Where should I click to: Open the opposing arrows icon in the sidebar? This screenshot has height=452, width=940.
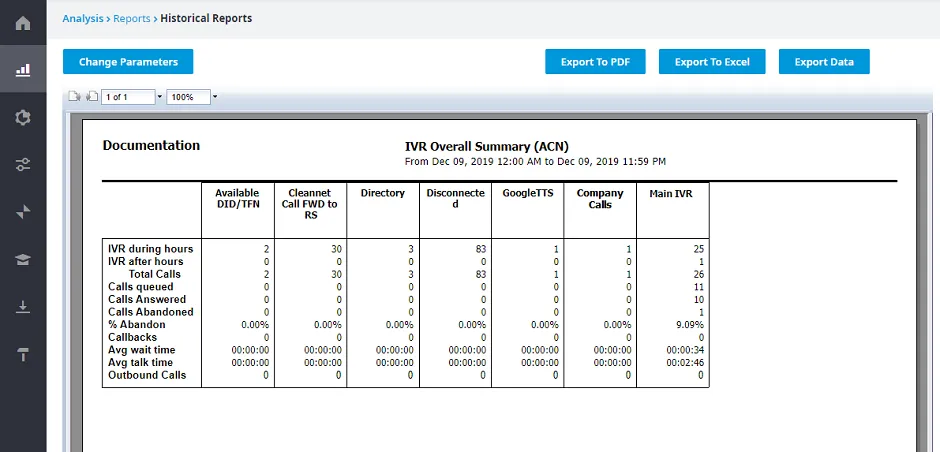coord(23,212)
